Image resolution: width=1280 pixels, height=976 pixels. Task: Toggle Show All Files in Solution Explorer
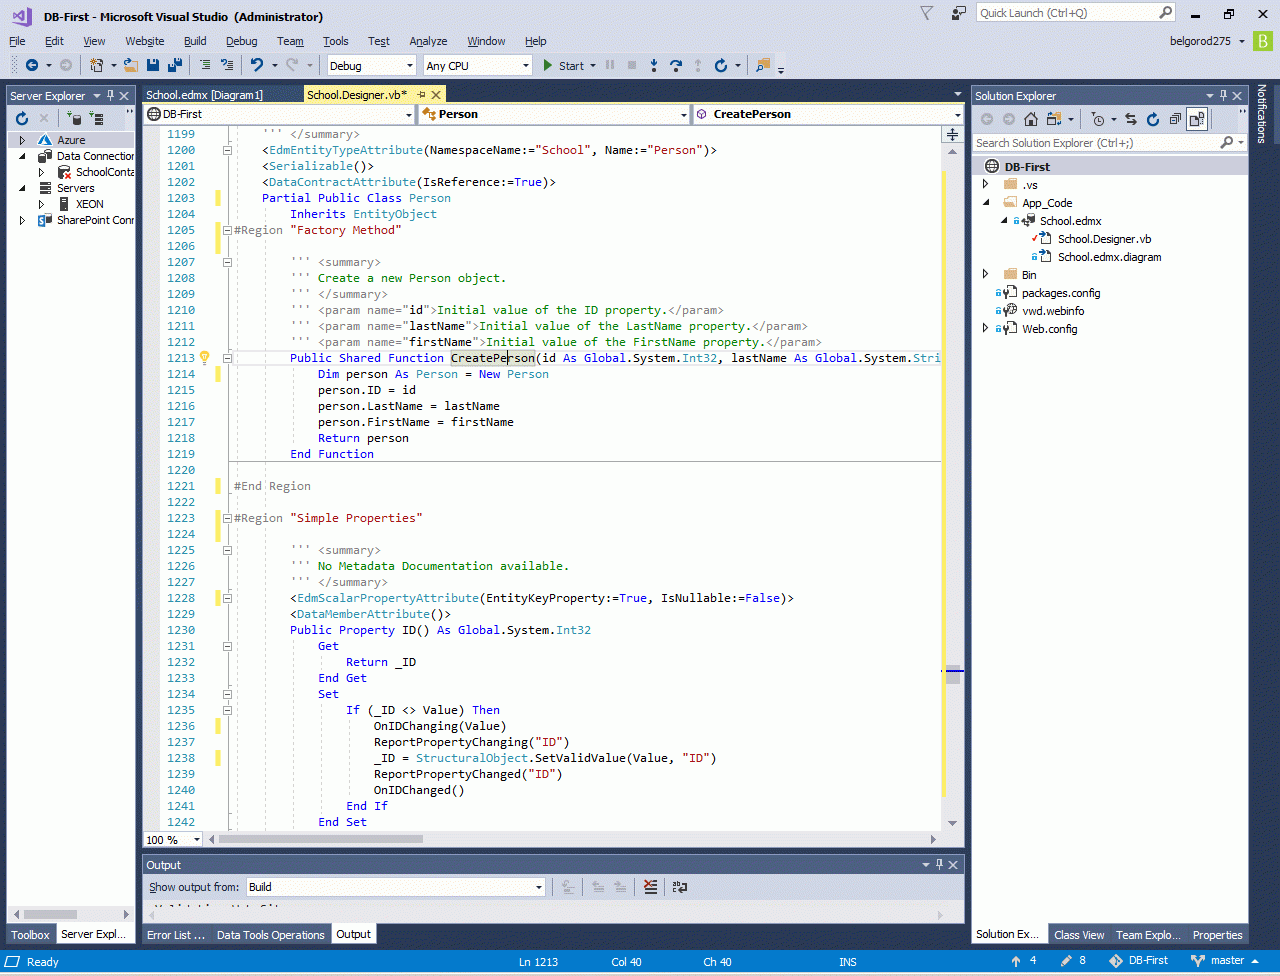point(1196,119)
